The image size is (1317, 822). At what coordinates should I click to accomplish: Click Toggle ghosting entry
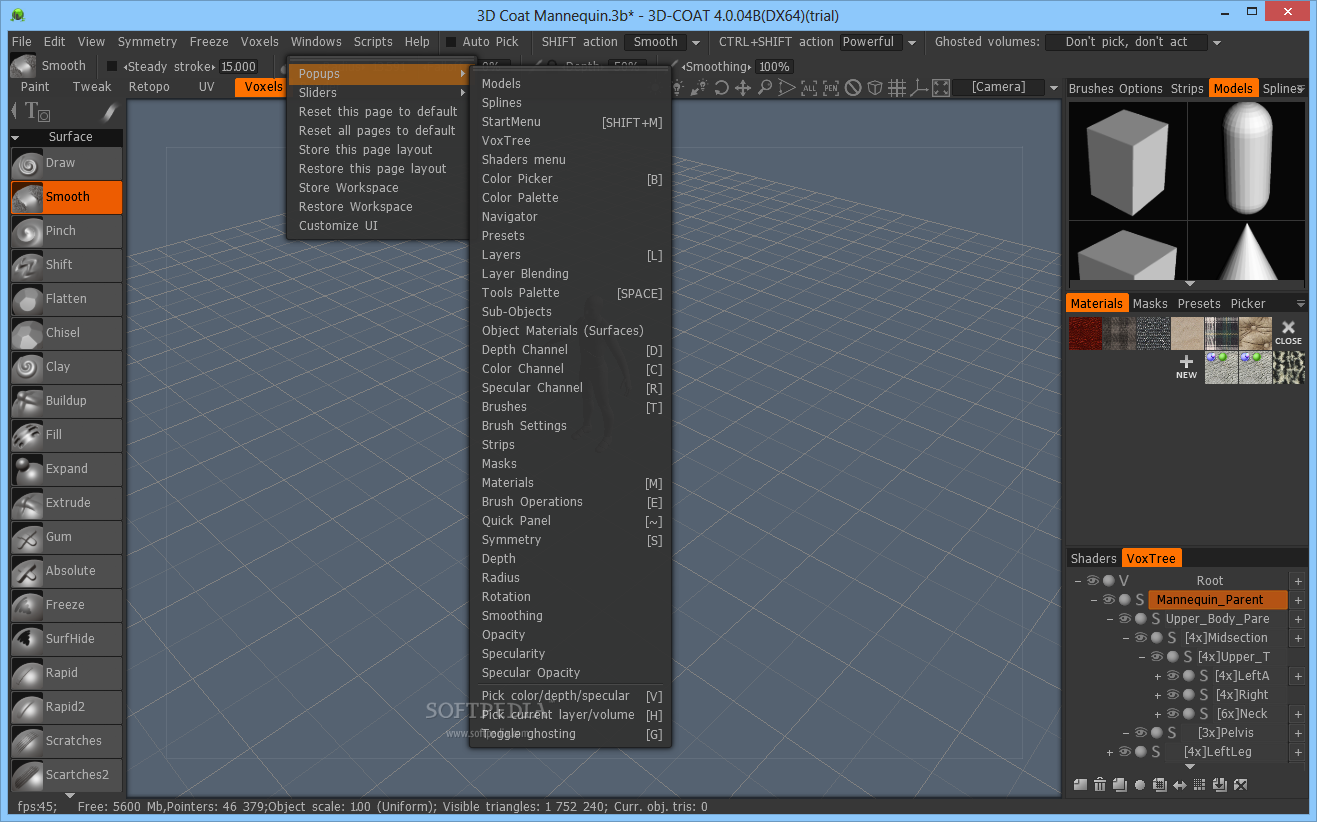pos(571,734)
